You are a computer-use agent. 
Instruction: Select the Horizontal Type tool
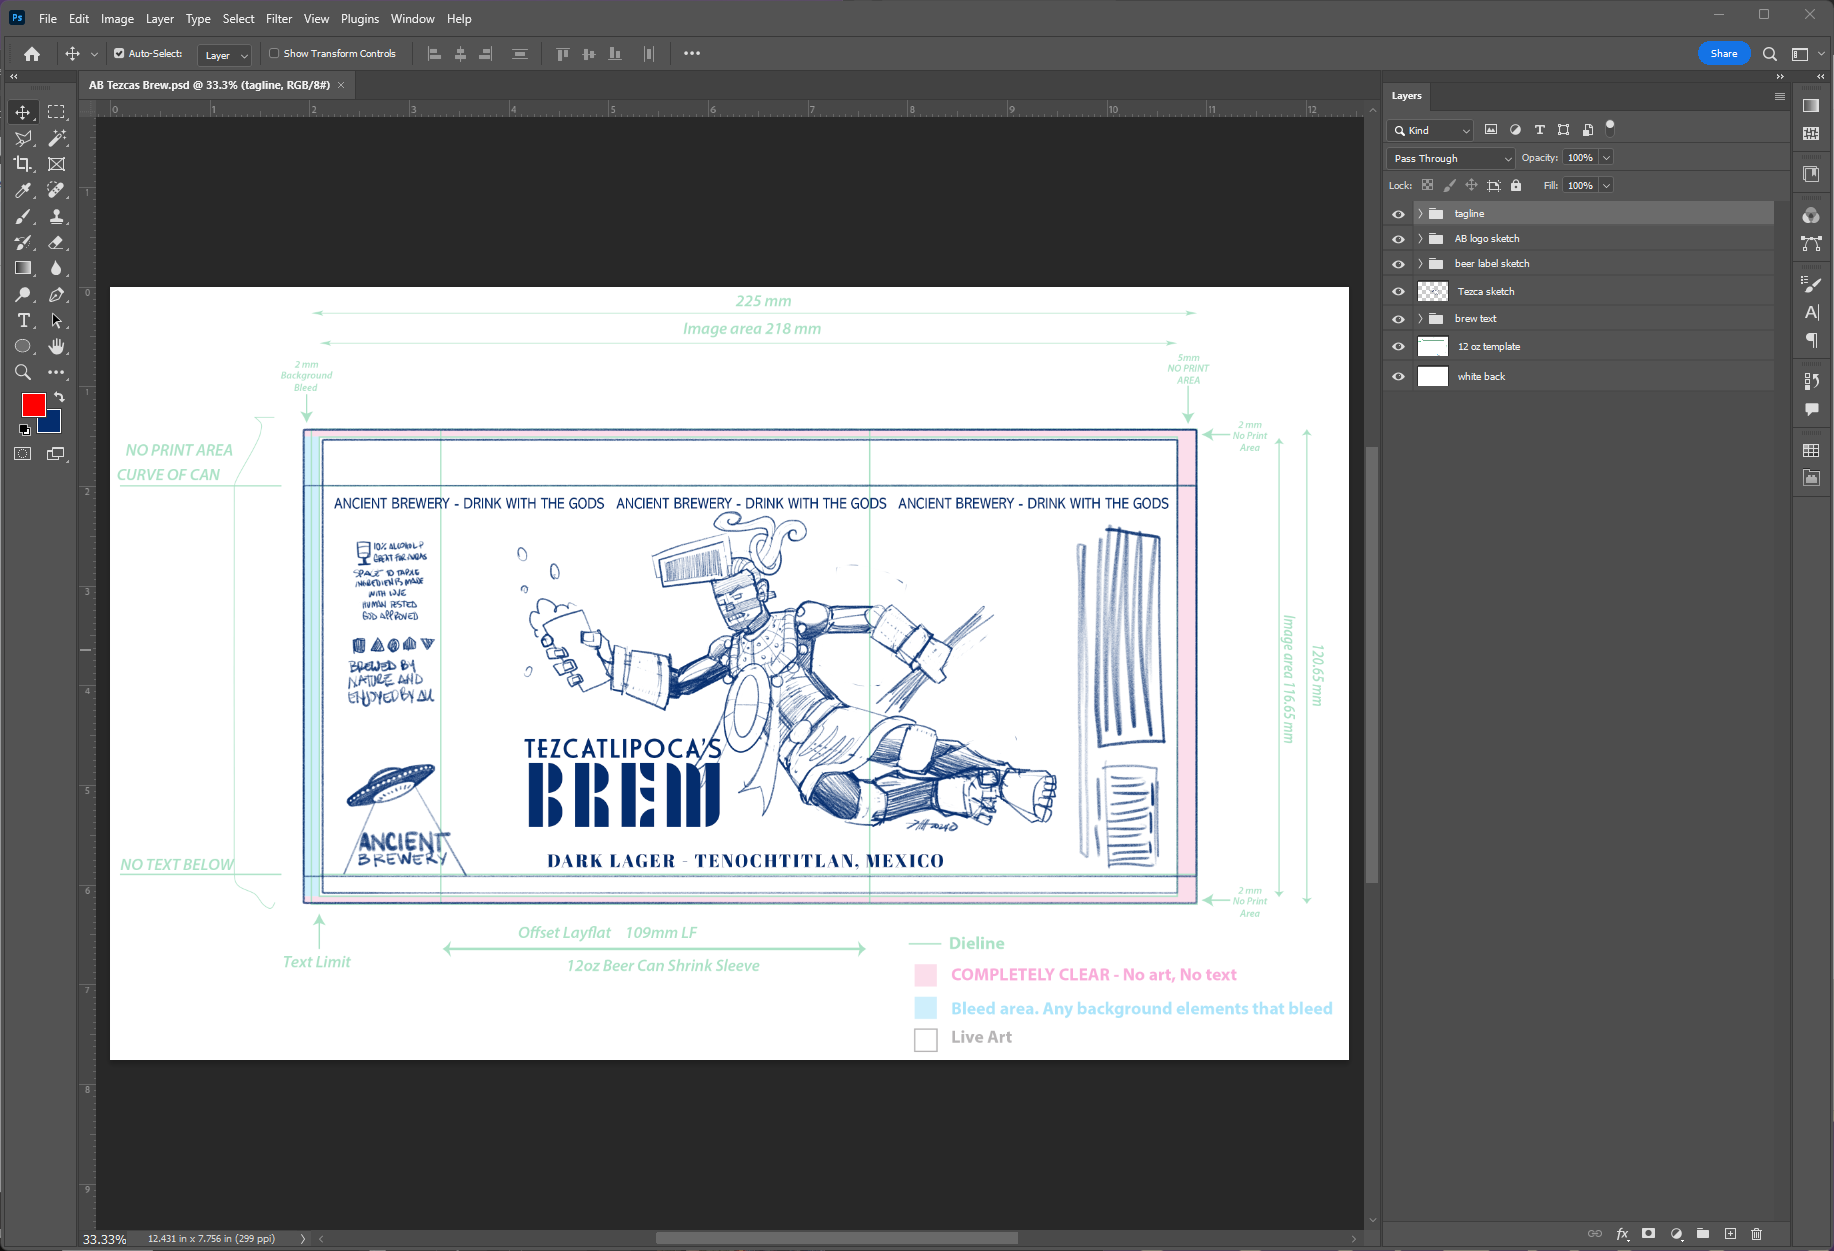[23, 320]
